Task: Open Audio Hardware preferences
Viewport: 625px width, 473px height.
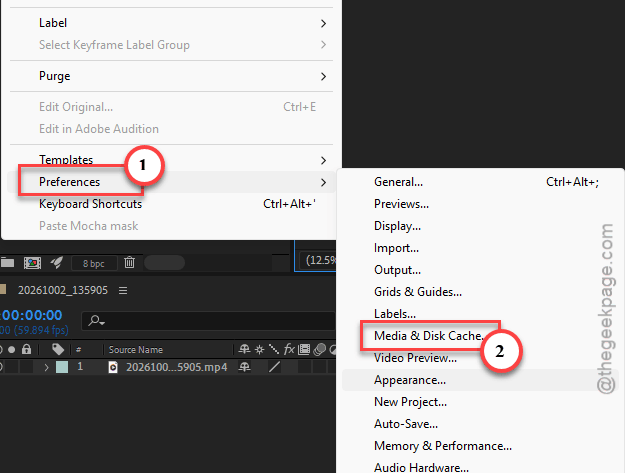Action: 480,466
